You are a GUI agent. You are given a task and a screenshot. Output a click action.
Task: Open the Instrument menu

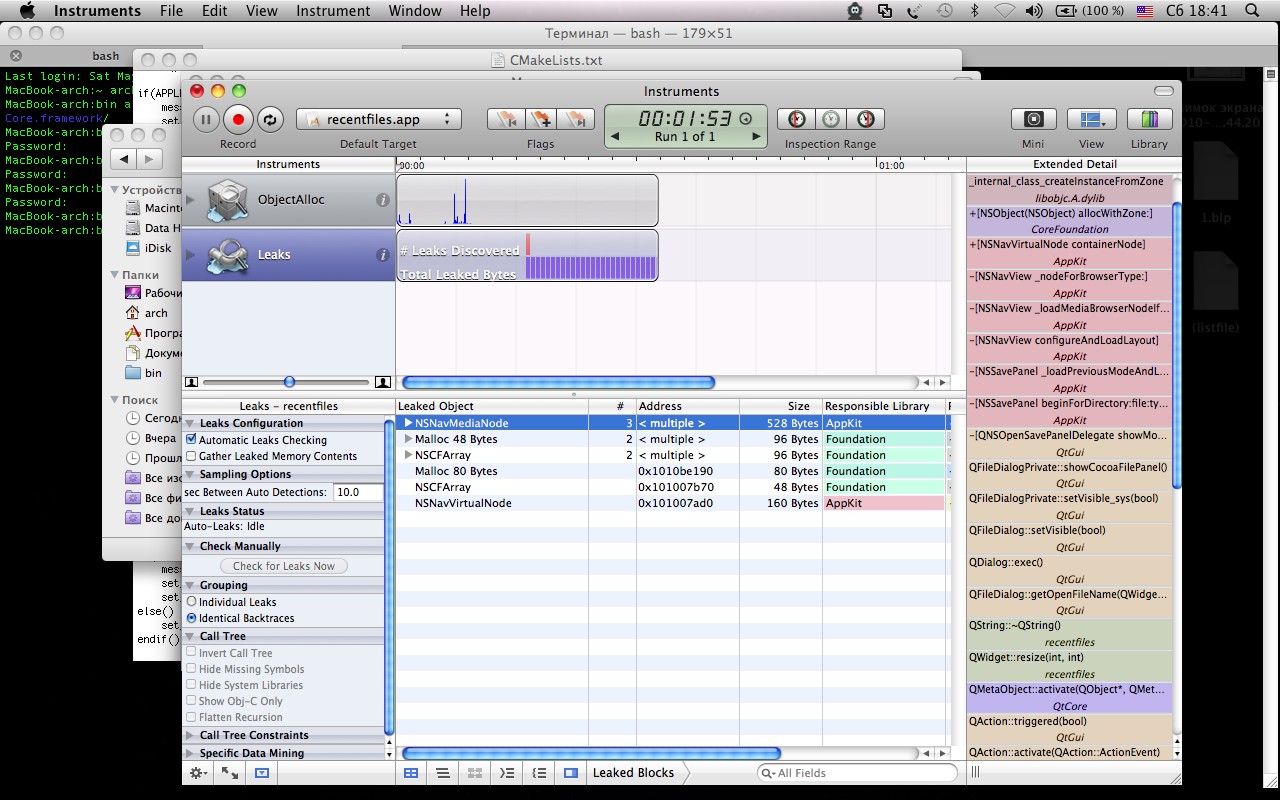tap(333, 11)
